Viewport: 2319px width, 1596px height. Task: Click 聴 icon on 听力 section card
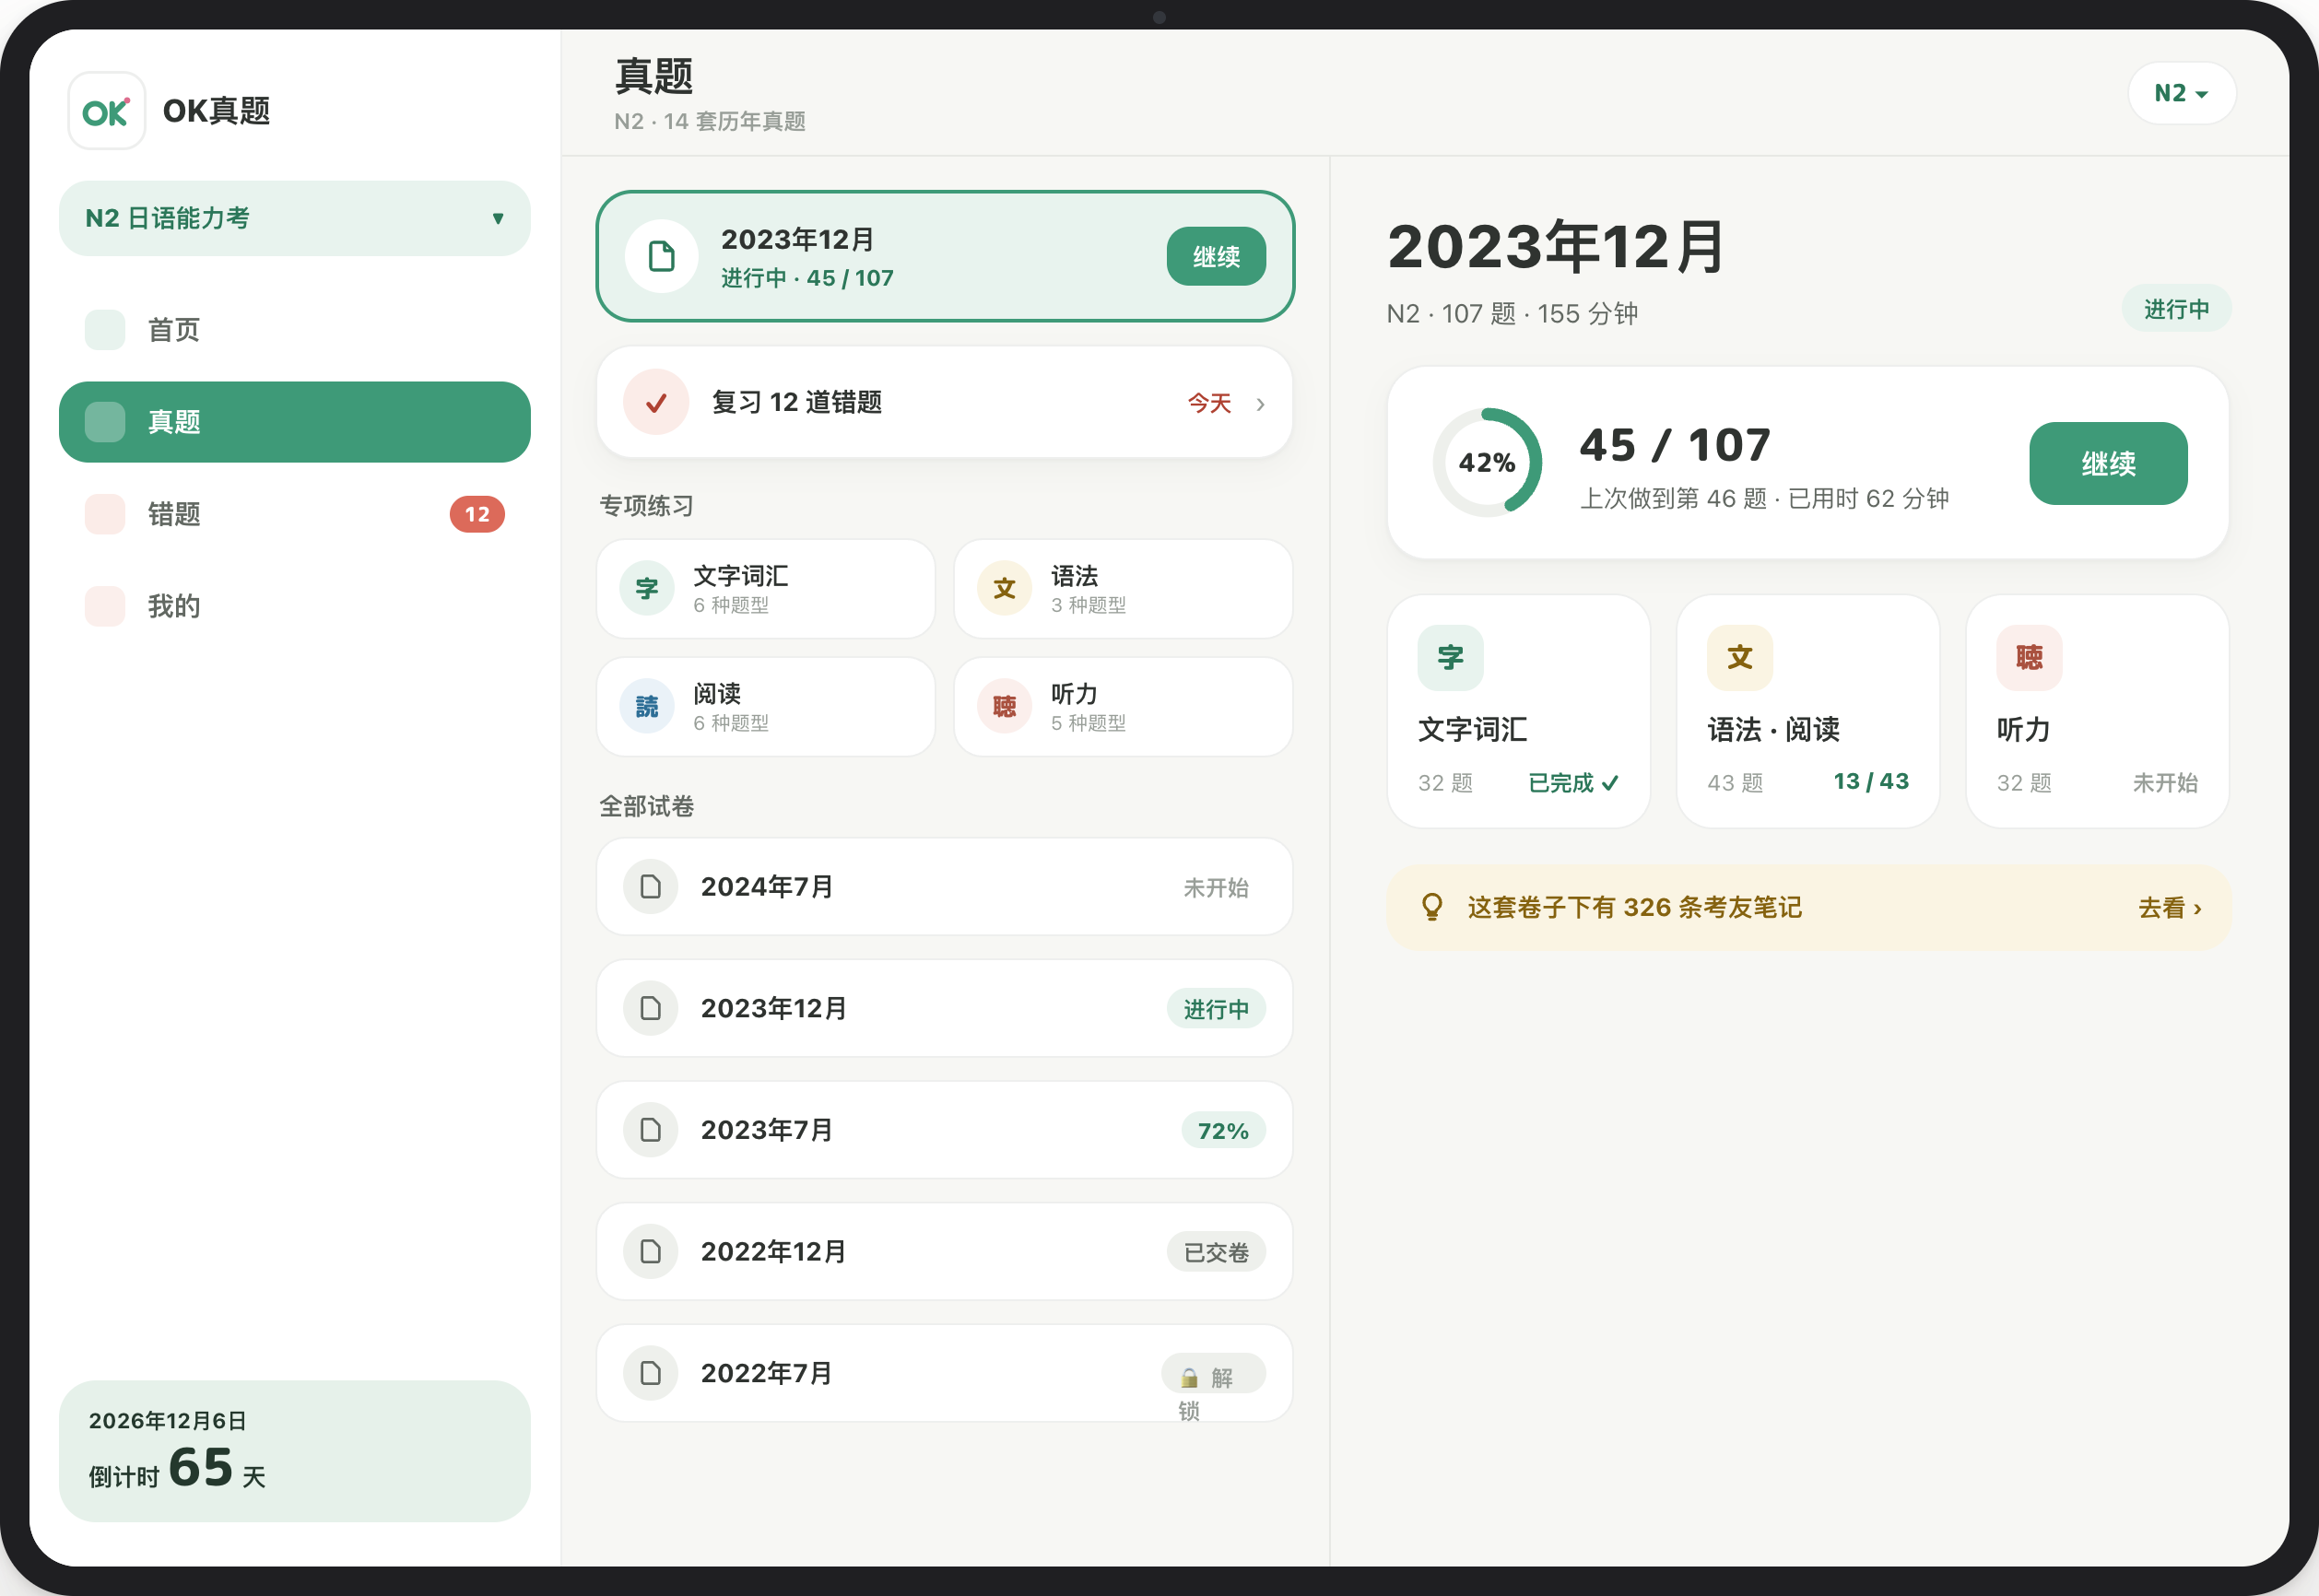coord(2030,658)
